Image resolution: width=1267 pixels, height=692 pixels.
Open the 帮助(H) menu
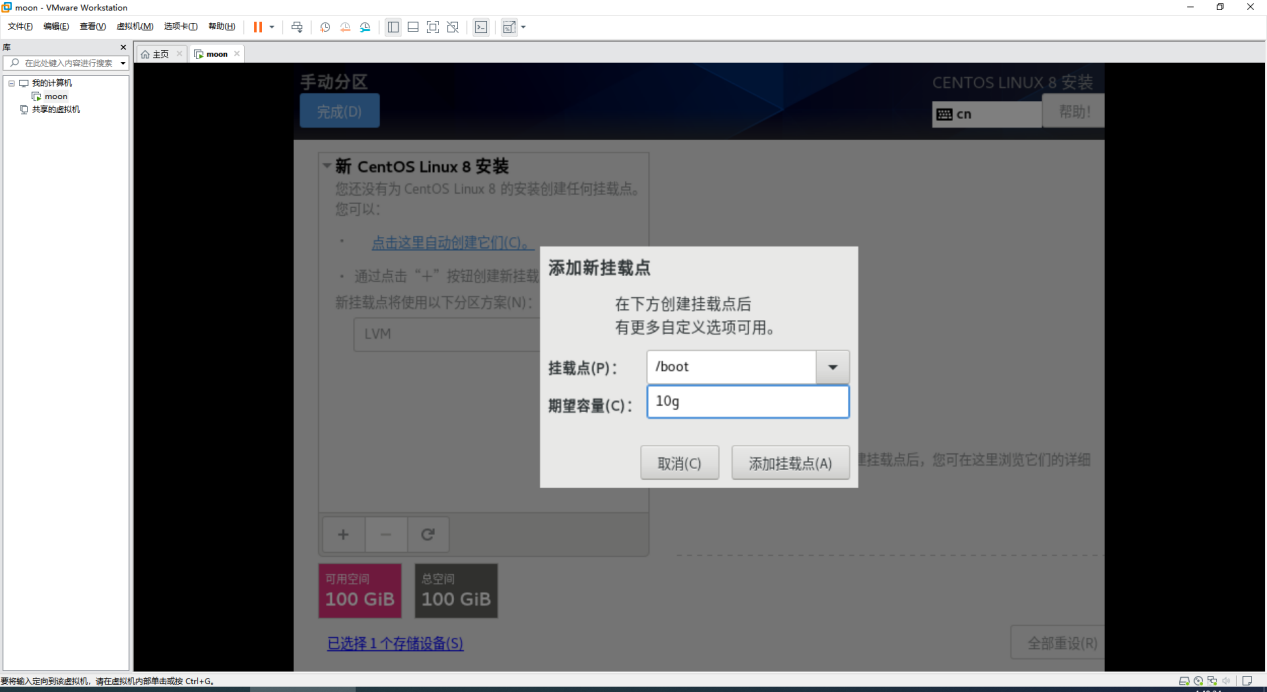pyautogui.click(x=222, y=27)
